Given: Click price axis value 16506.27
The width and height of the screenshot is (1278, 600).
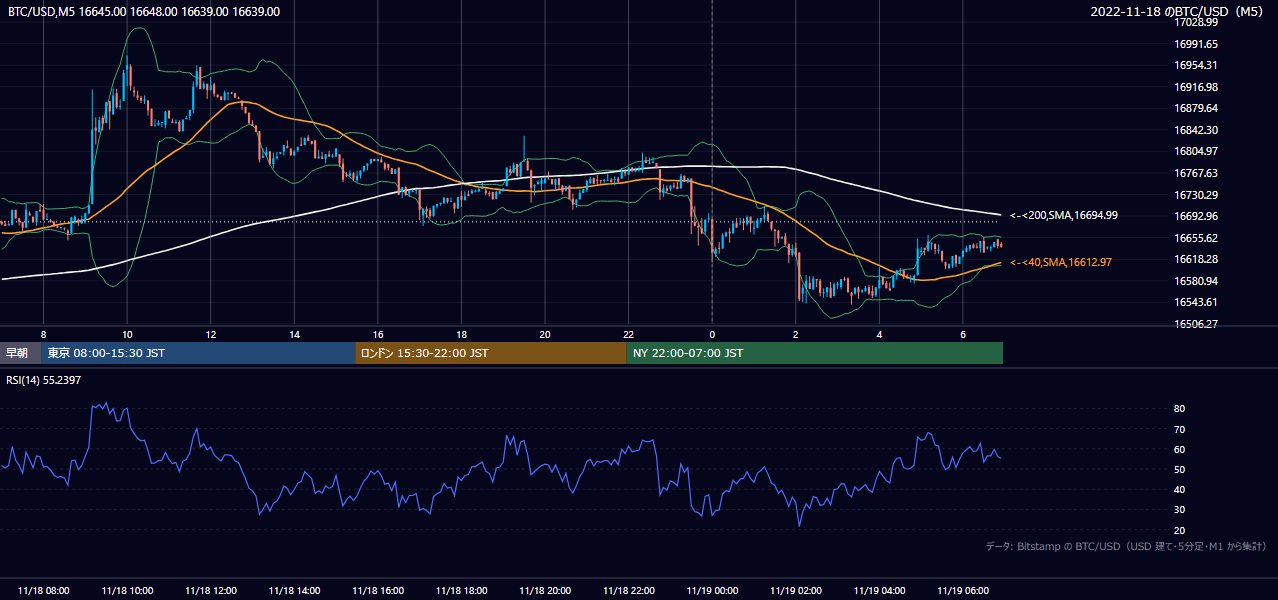Looking at the screenshot, I should pos(1196,324).
